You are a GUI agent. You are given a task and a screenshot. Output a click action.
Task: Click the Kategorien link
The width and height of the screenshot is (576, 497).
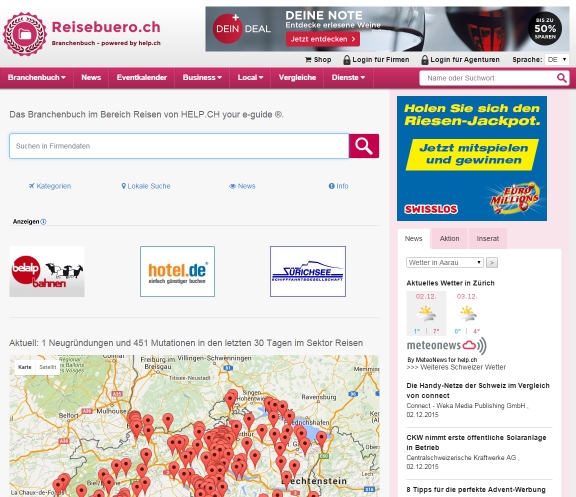pyautogui.click(x=50, y=186)
